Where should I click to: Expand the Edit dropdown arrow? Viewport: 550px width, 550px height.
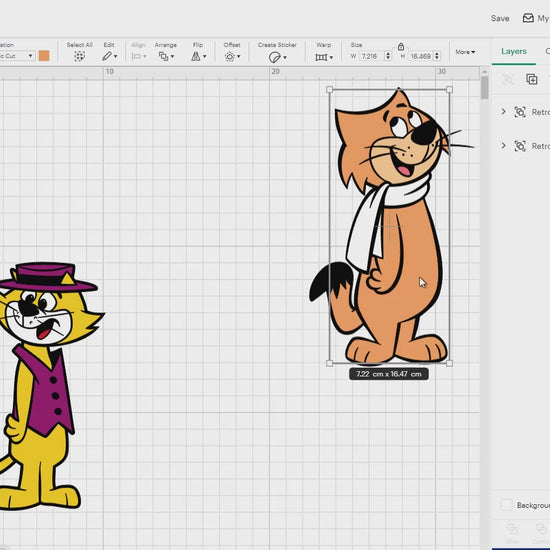(x=115, y=56)
